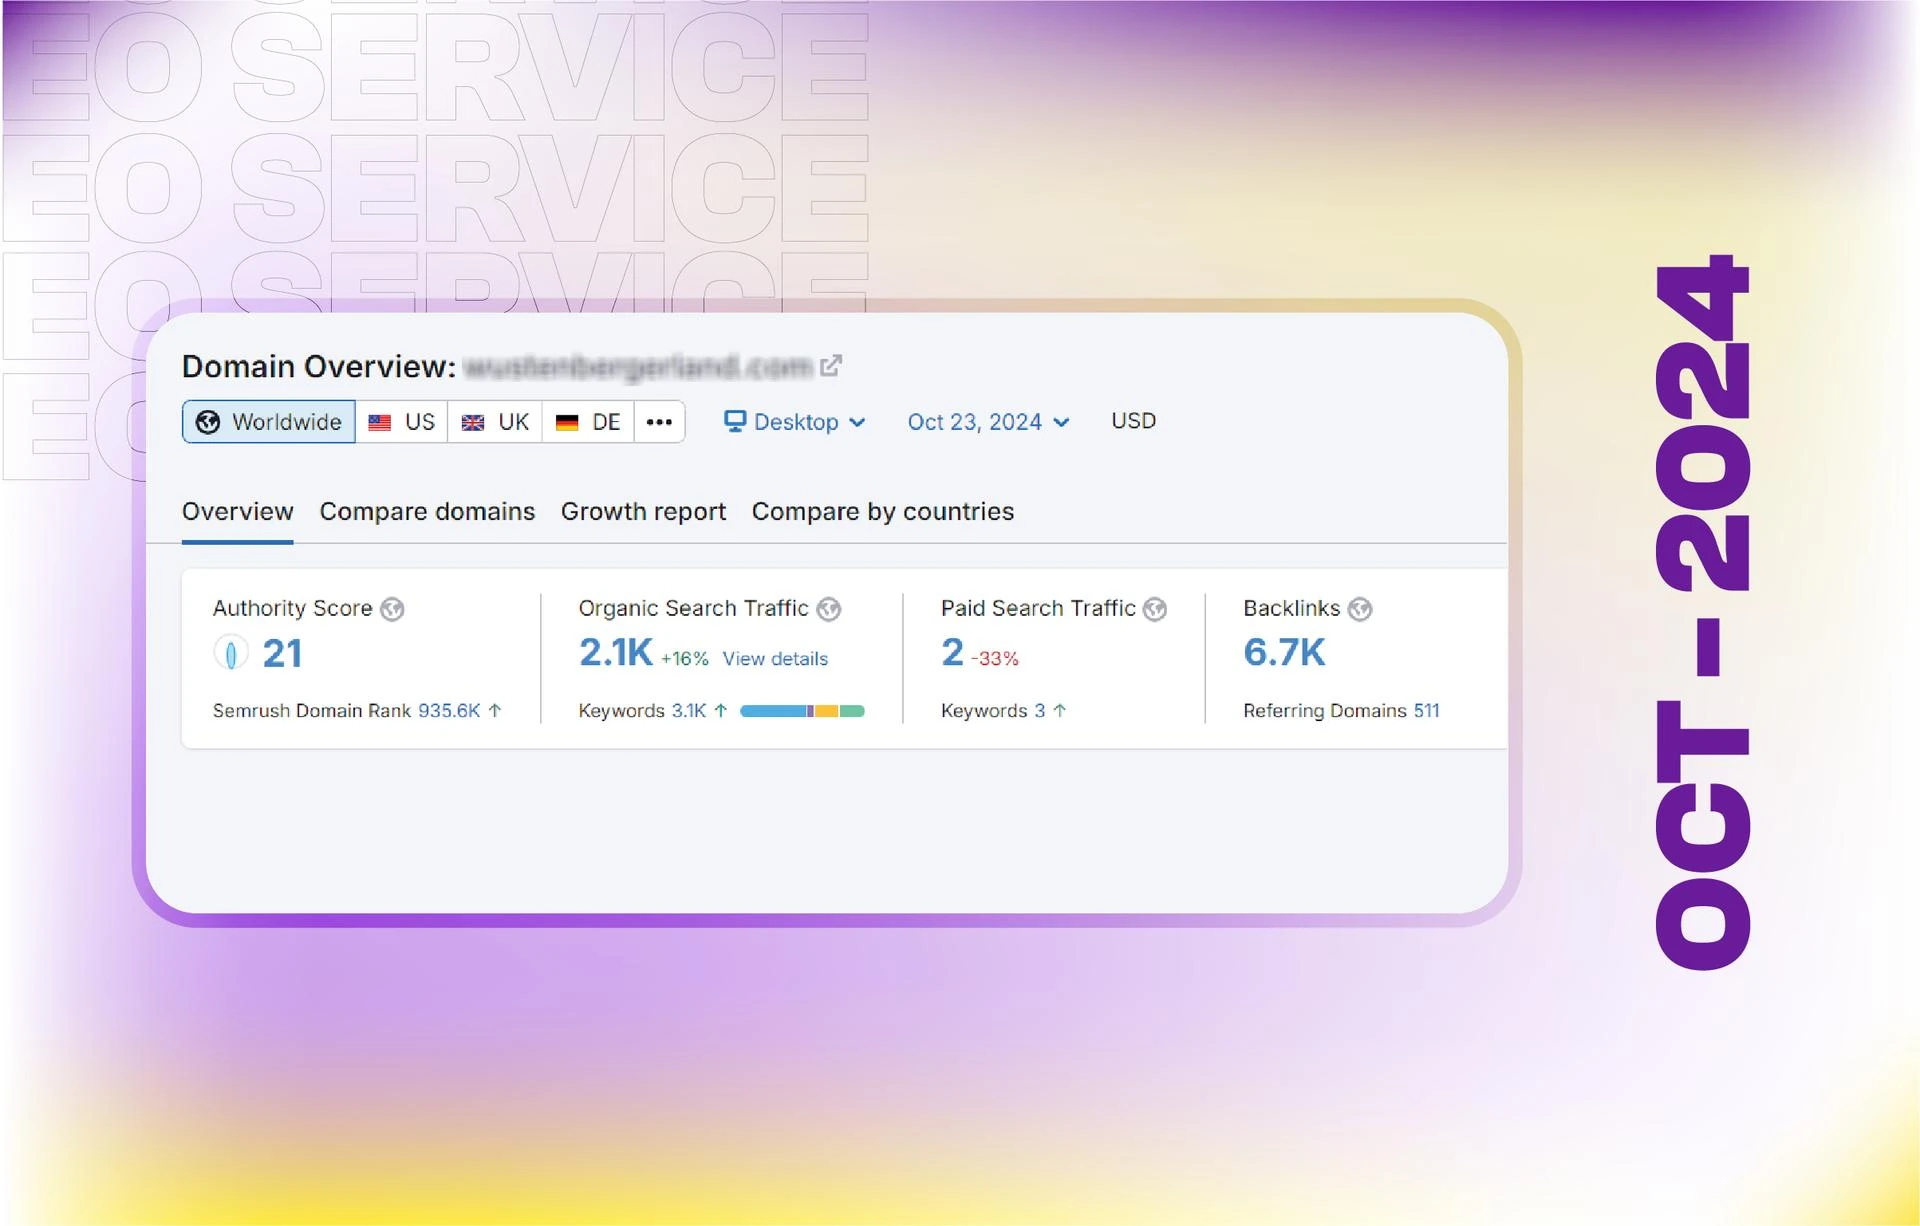The width and height of the screenshot is (1920, 1226).
Task: Open the external link icon beside domain name
Action: click(830, 366)
